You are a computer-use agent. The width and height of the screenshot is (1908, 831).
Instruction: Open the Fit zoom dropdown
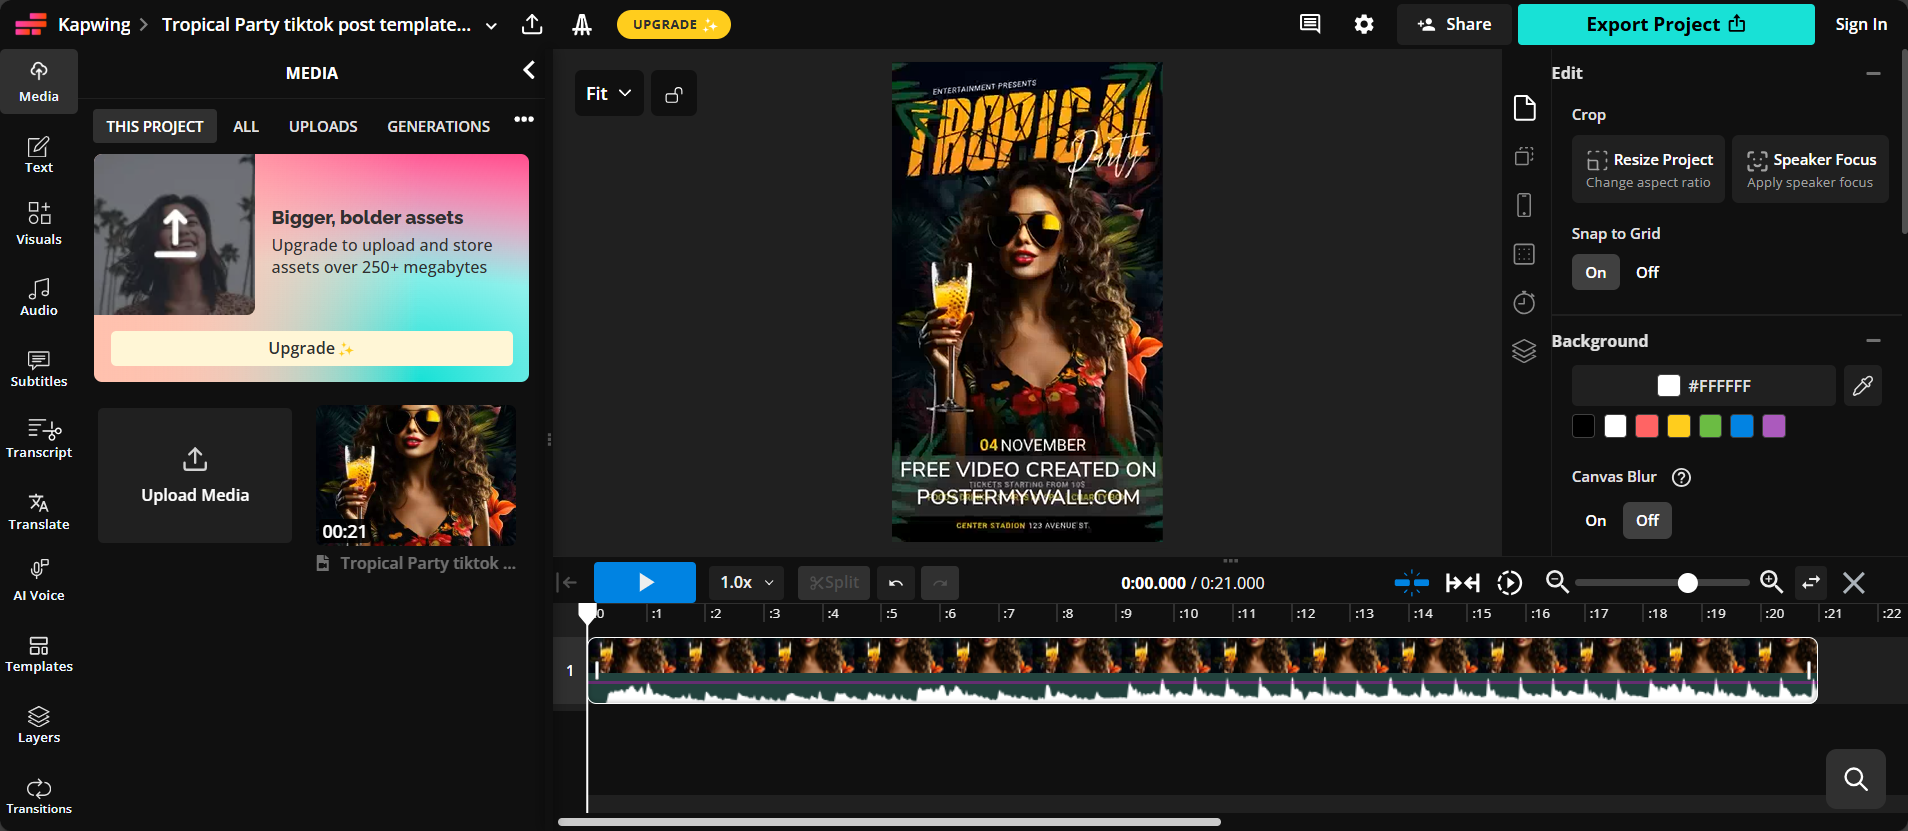tap(609, 94)
